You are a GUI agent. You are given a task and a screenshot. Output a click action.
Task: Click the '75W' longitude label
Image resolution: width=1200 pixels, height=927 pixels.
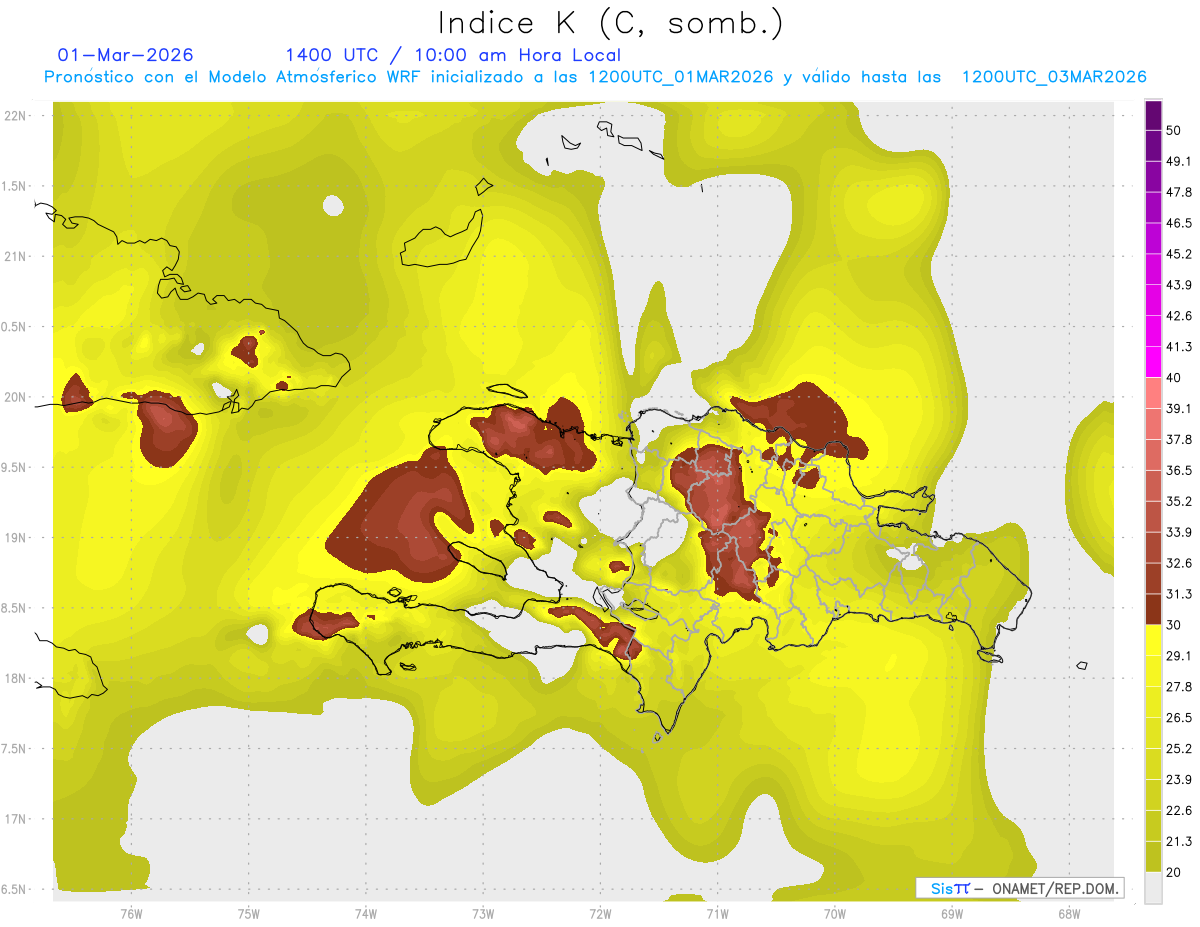point(249,914)
